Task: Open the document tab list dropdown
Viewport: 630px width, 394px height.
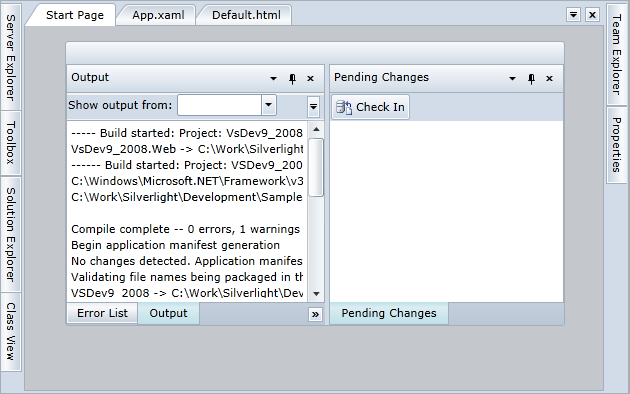Action: click(x=573, y=15)
